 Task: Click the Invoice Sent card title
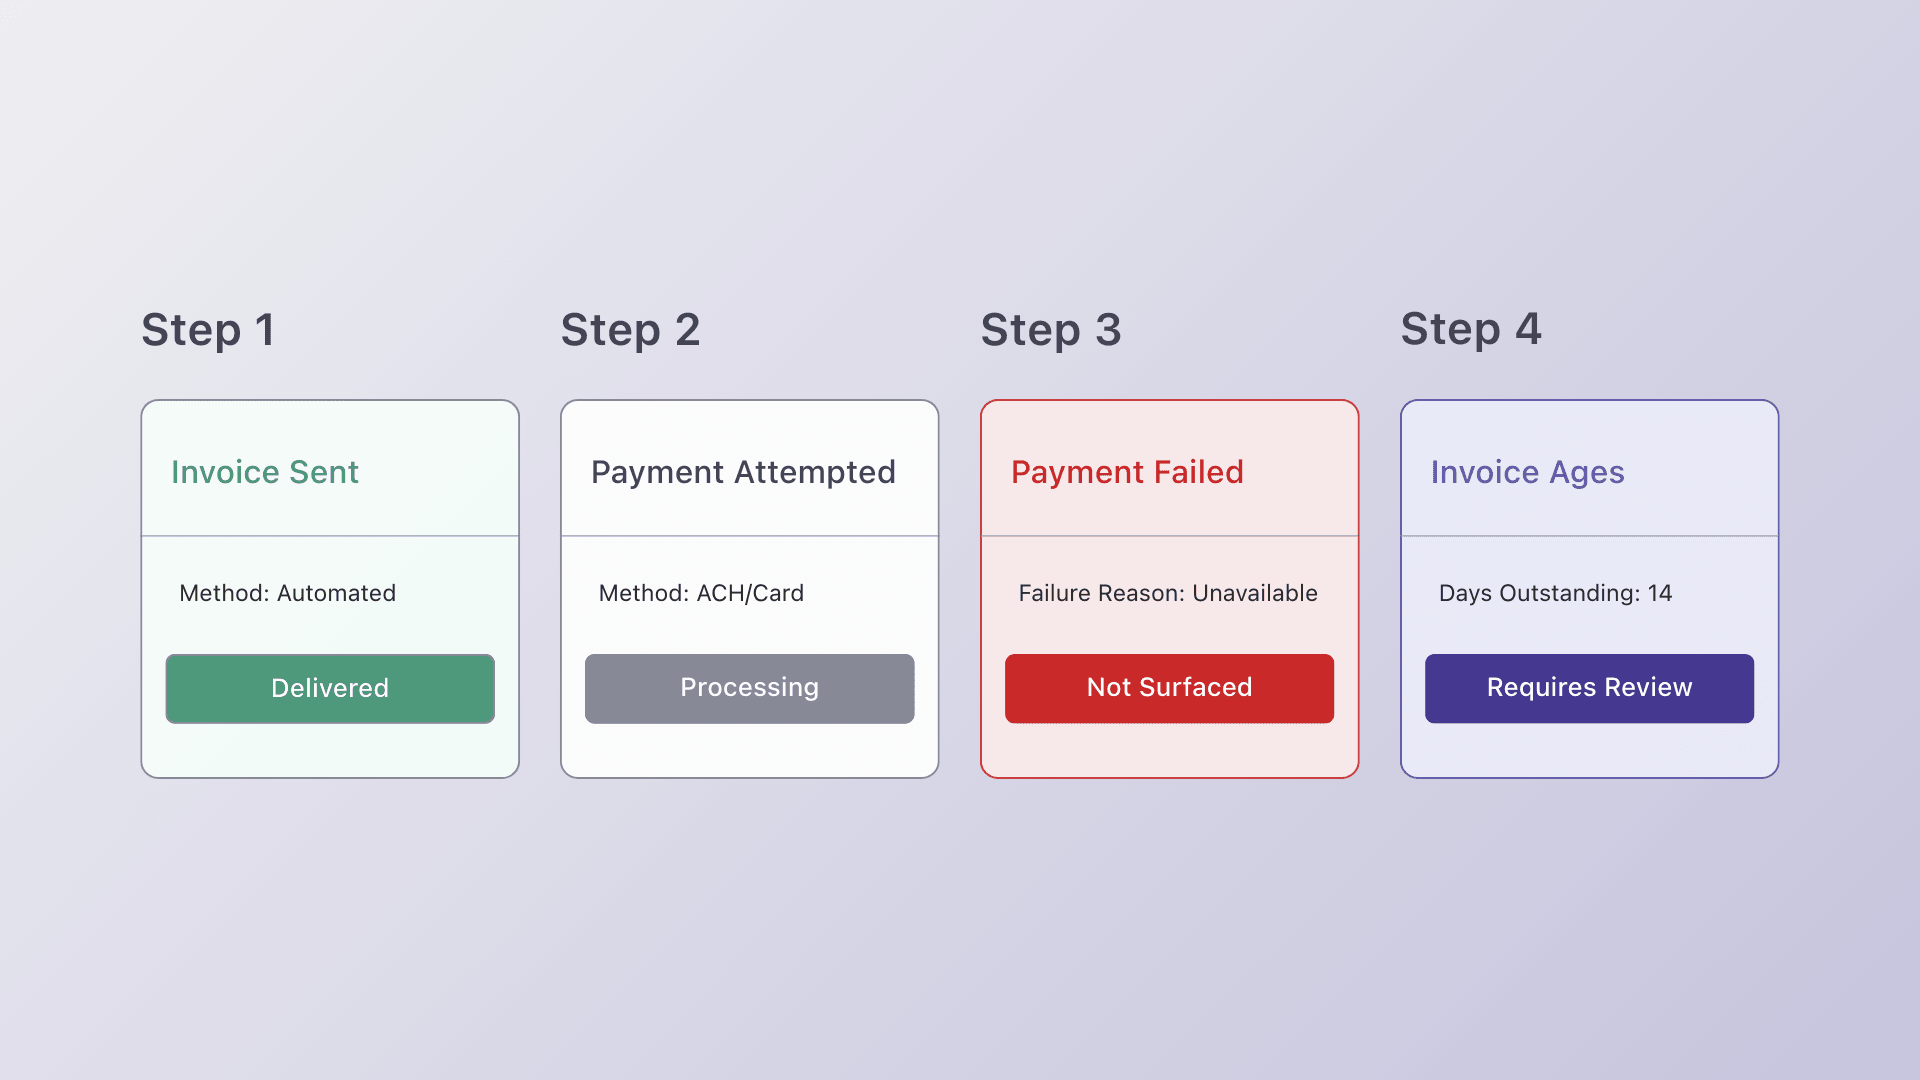264,472
